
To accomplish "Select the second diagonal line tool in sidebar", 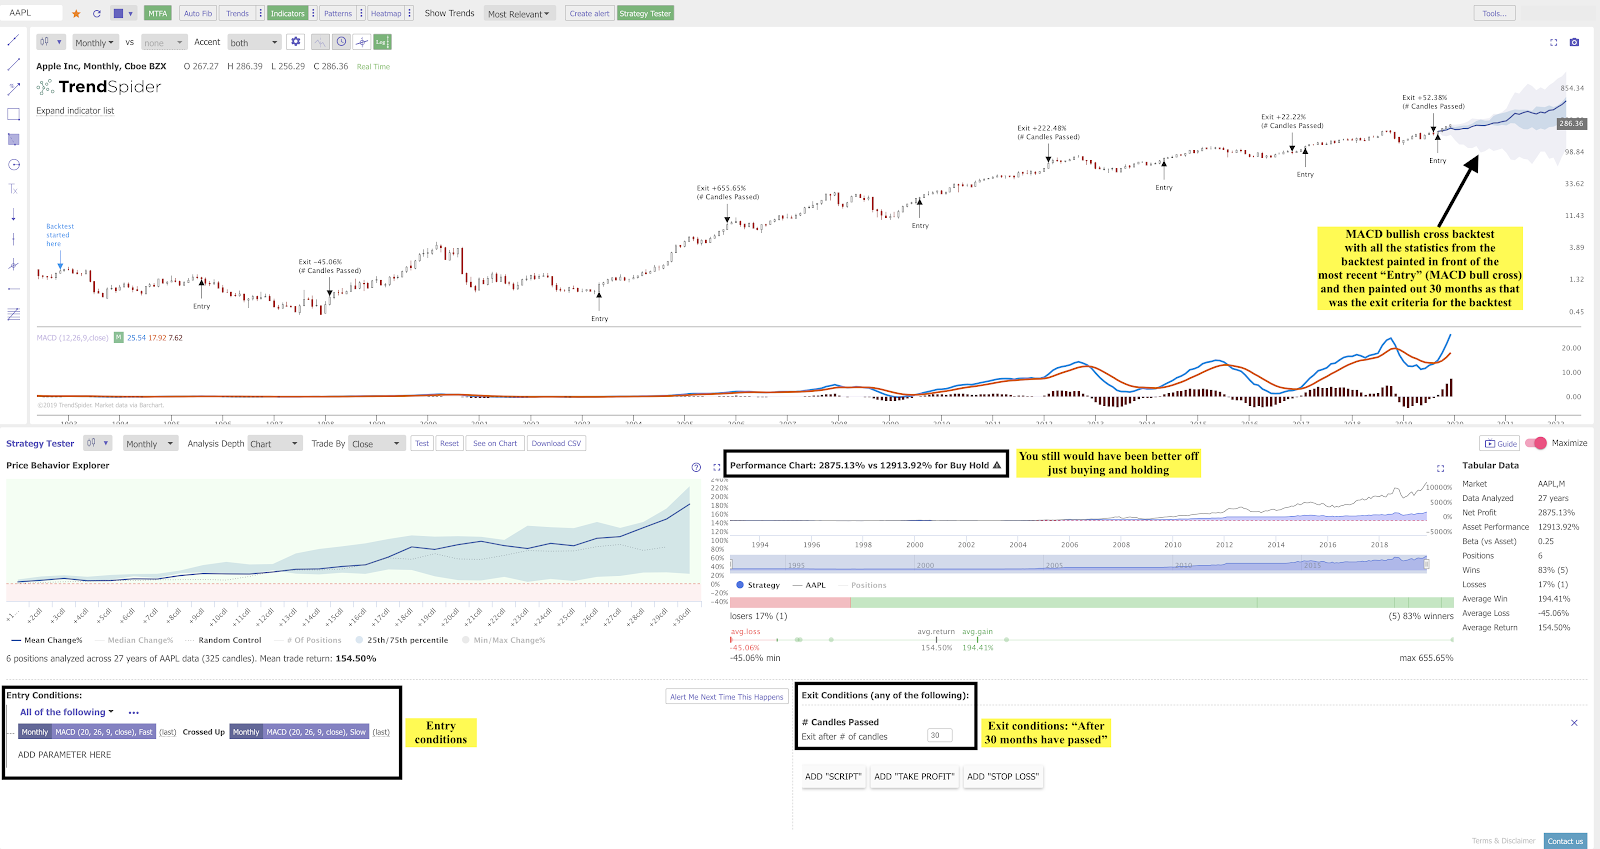I will [13, 64].
